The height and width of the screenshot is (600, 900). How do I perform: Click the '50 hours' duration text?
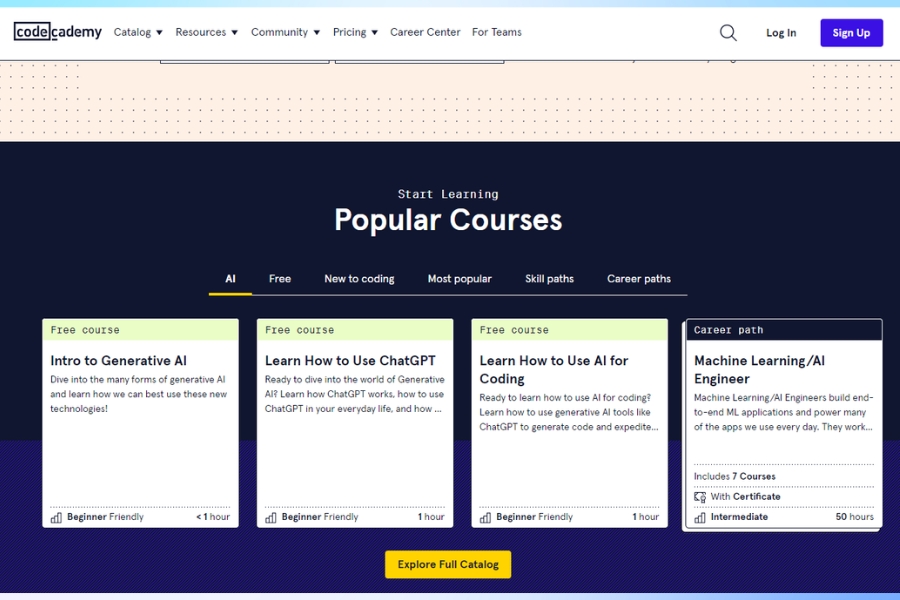tap(855, 517)
